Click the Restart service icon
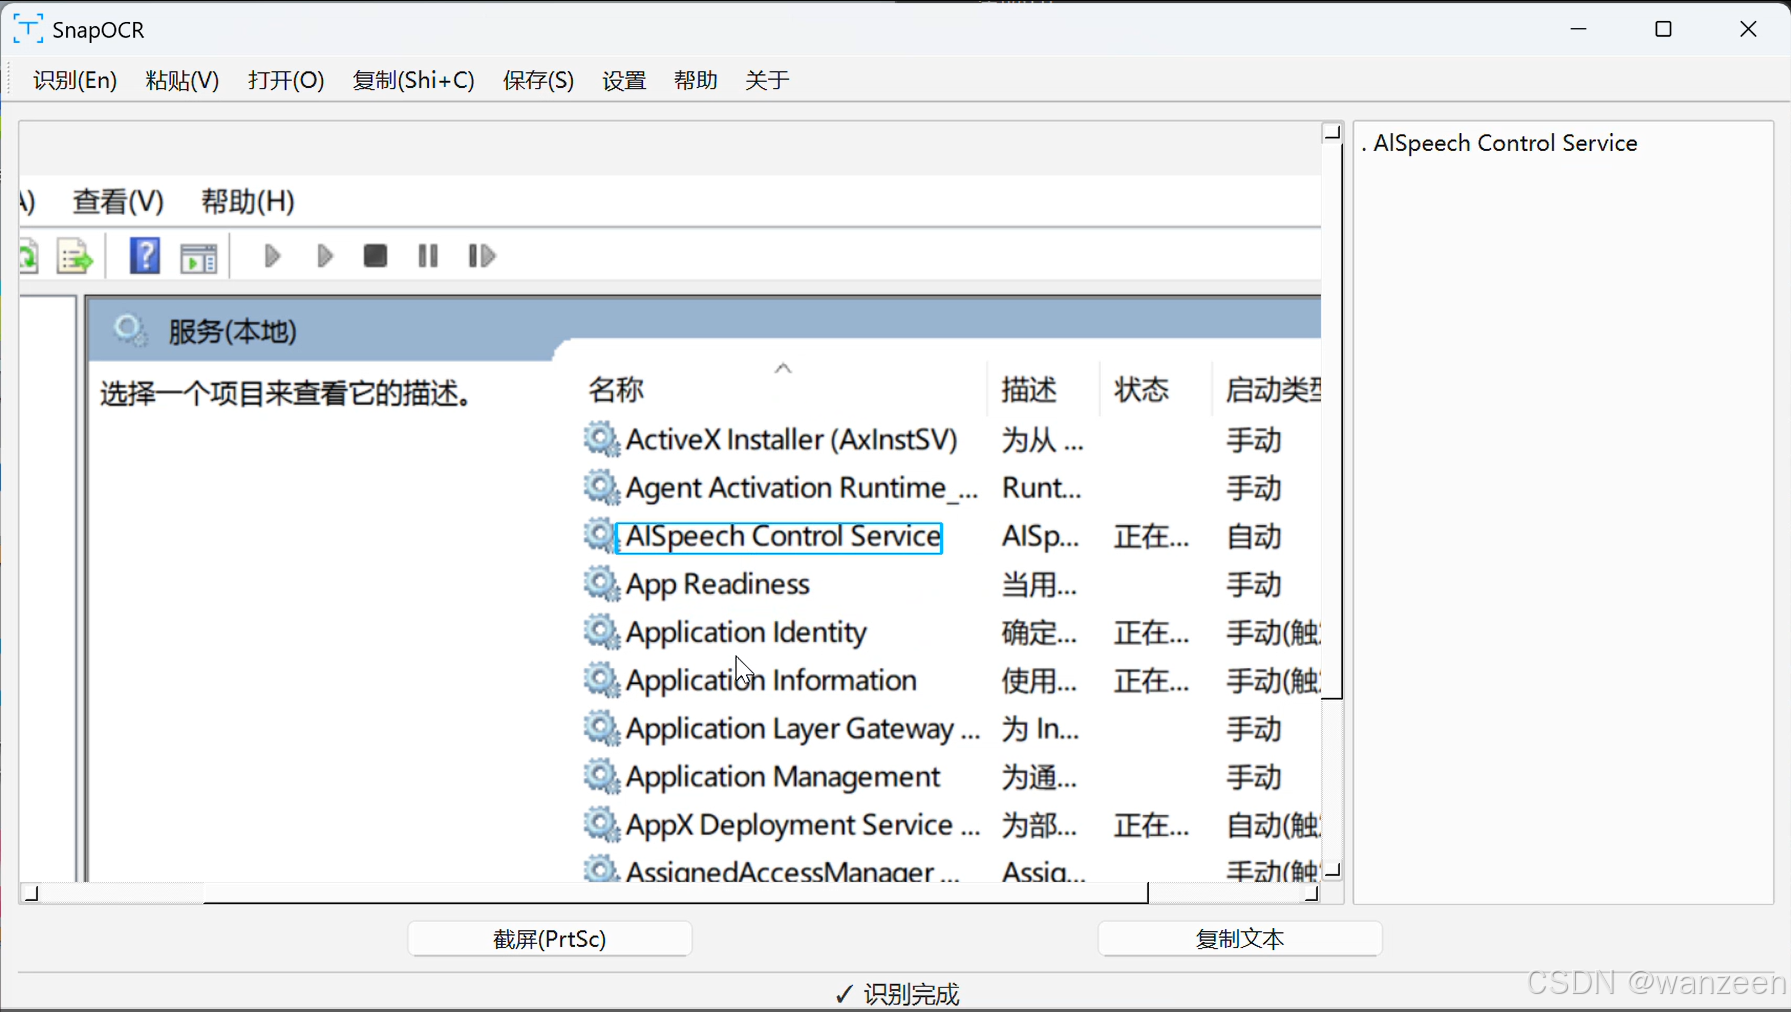 coord(482,256)
